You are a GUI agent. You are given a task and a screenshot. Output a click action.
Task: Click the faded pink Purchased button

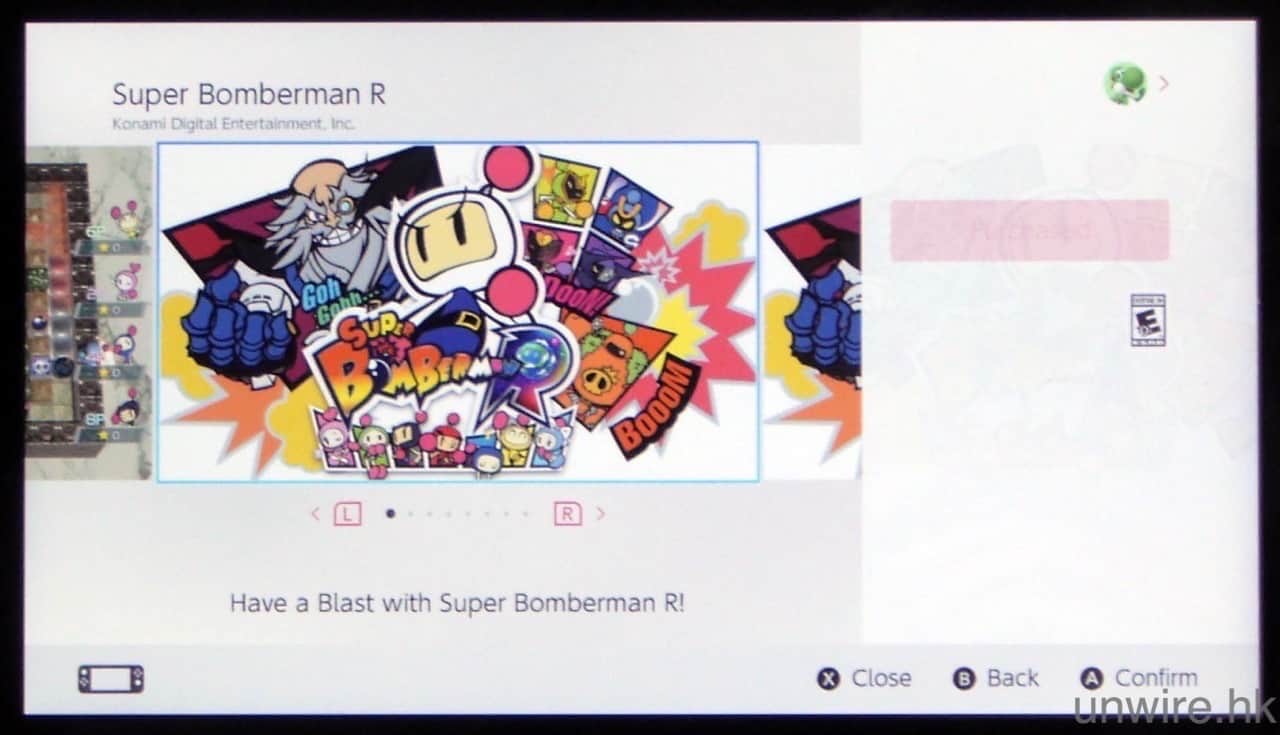1030,230
